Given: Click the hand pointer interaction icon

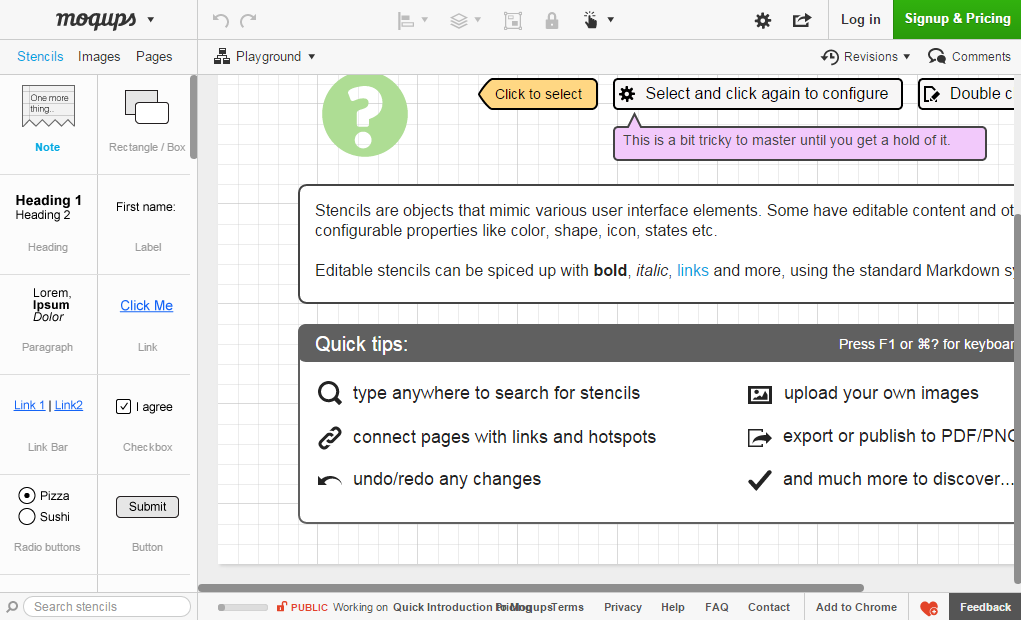Looking at the screenshot, I should click(x=591, y=20).
